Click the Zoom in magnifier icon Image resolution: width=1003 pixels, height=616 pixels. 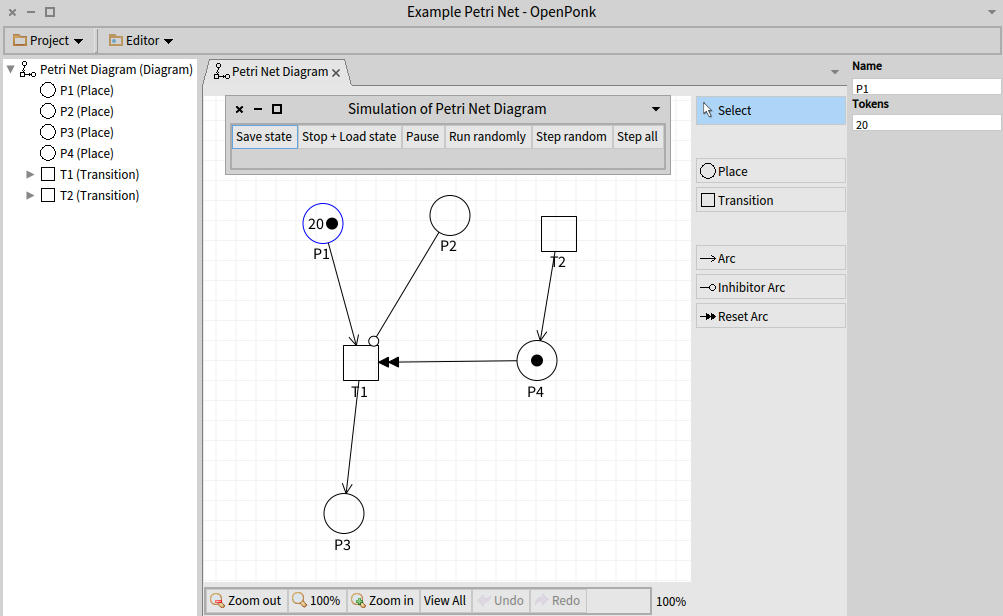357,600
